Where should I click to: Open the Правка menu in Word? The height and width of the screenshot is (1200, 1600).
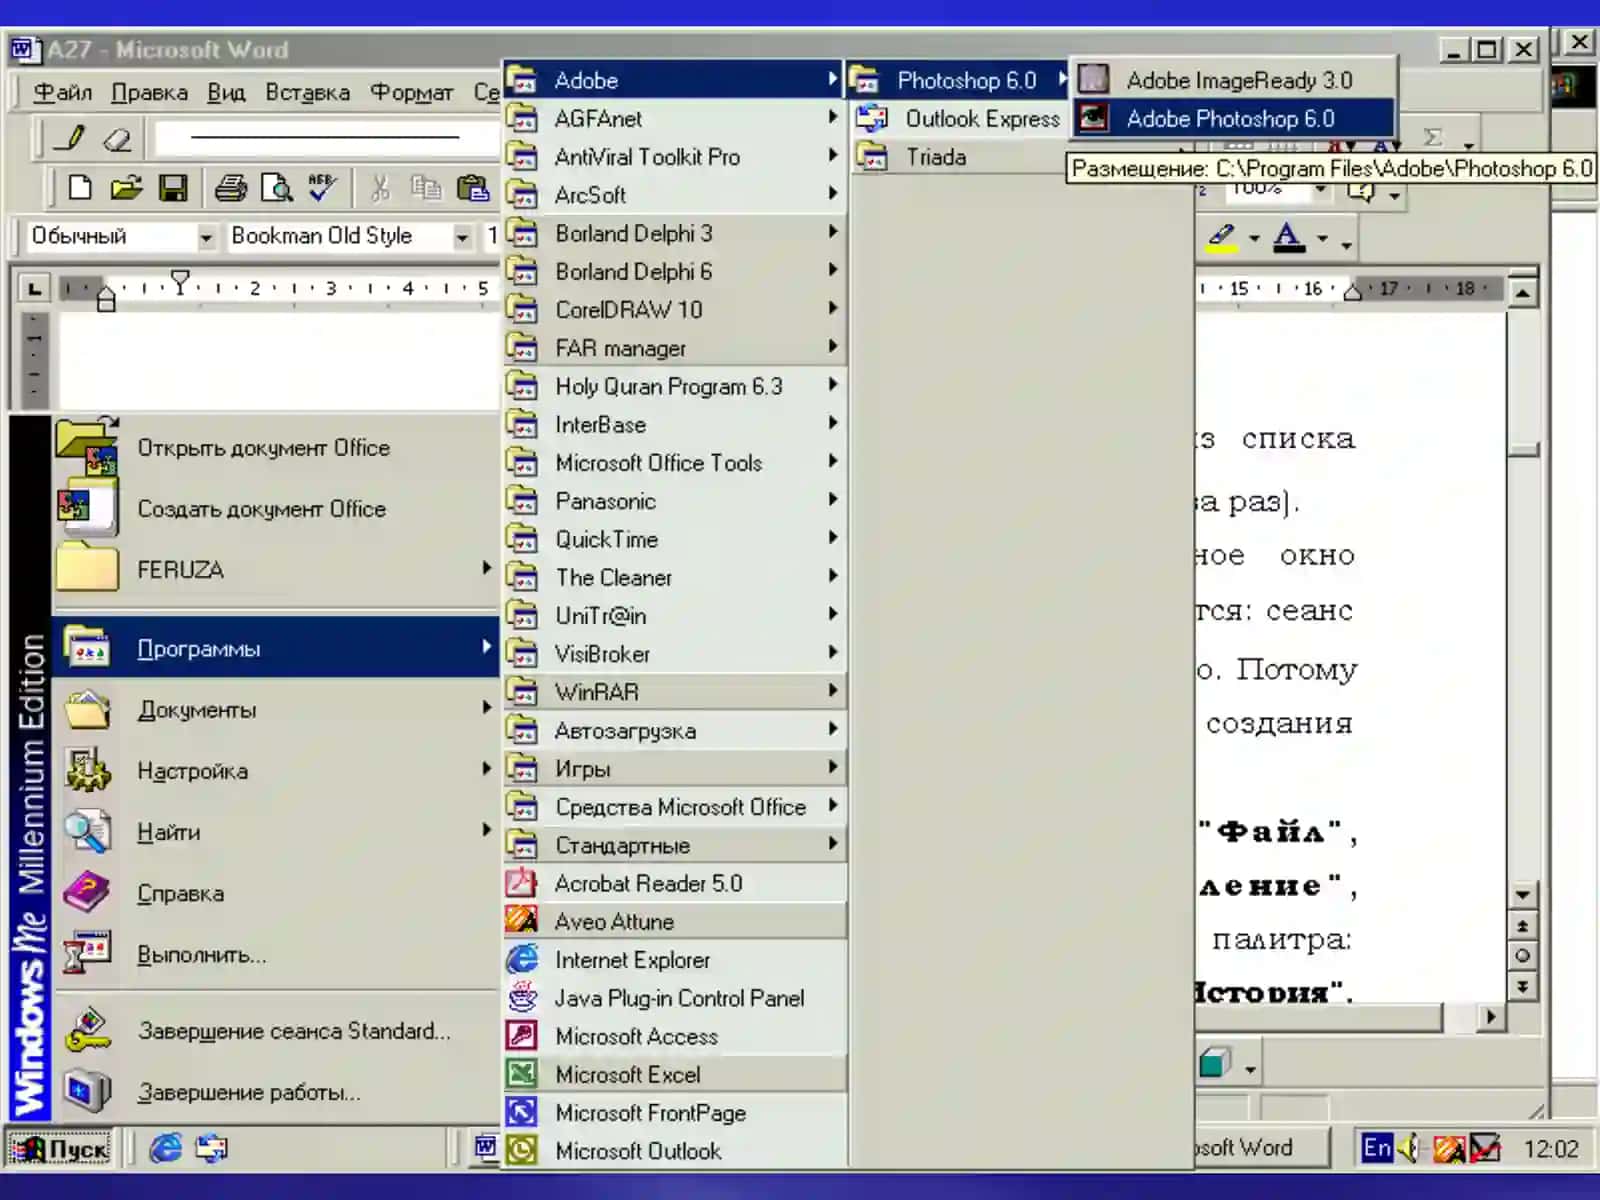click(x=149, y=93)
